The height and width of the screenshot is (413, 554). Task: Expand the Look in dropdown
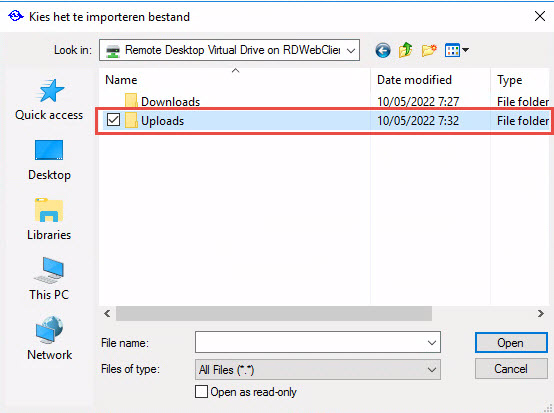(351, 51)
